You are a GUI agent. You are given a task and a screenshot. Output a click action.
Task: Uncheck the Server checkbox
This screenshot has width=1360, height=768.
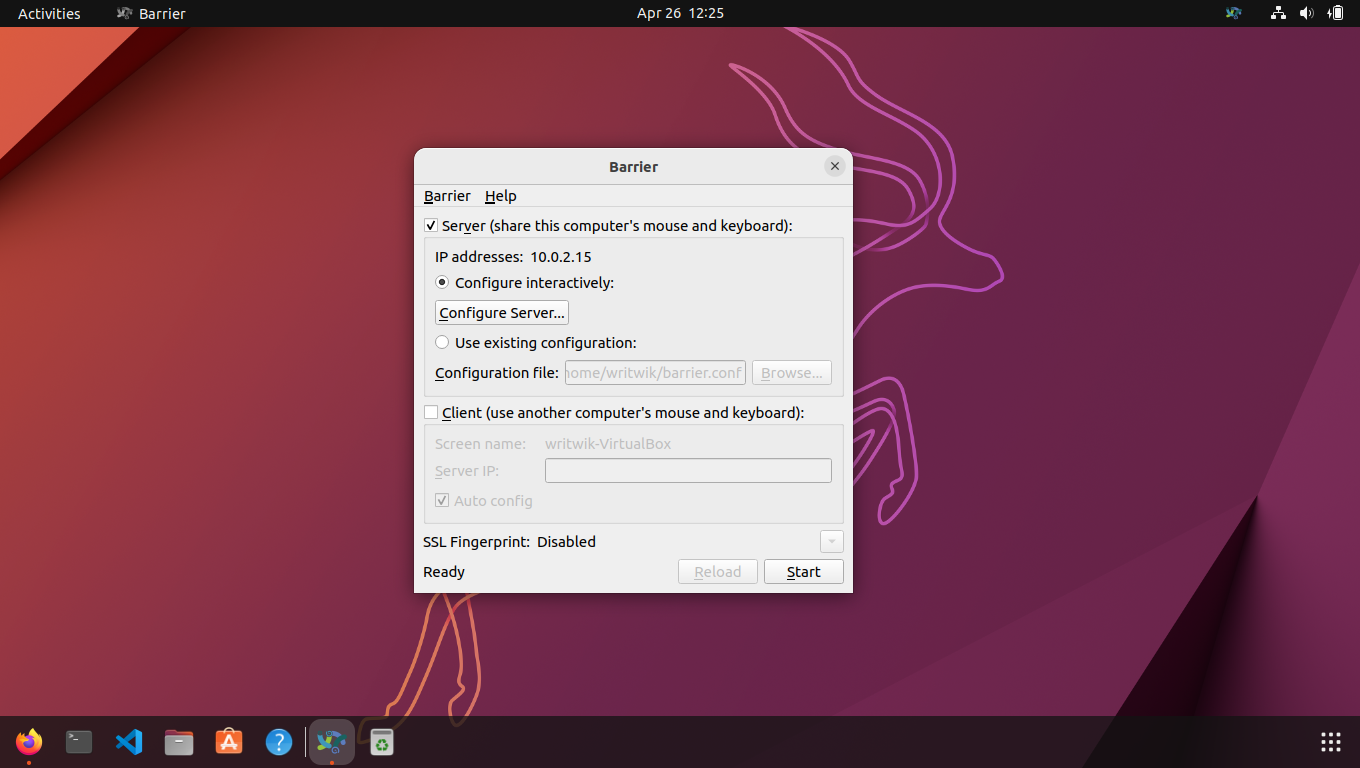431,226
